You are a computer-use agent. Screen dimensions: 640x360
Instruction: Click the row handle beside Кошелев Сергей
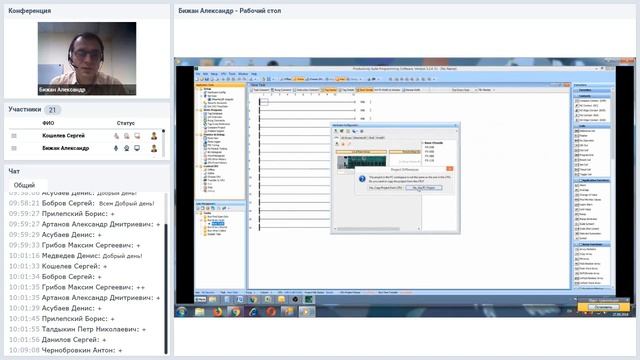14,136
